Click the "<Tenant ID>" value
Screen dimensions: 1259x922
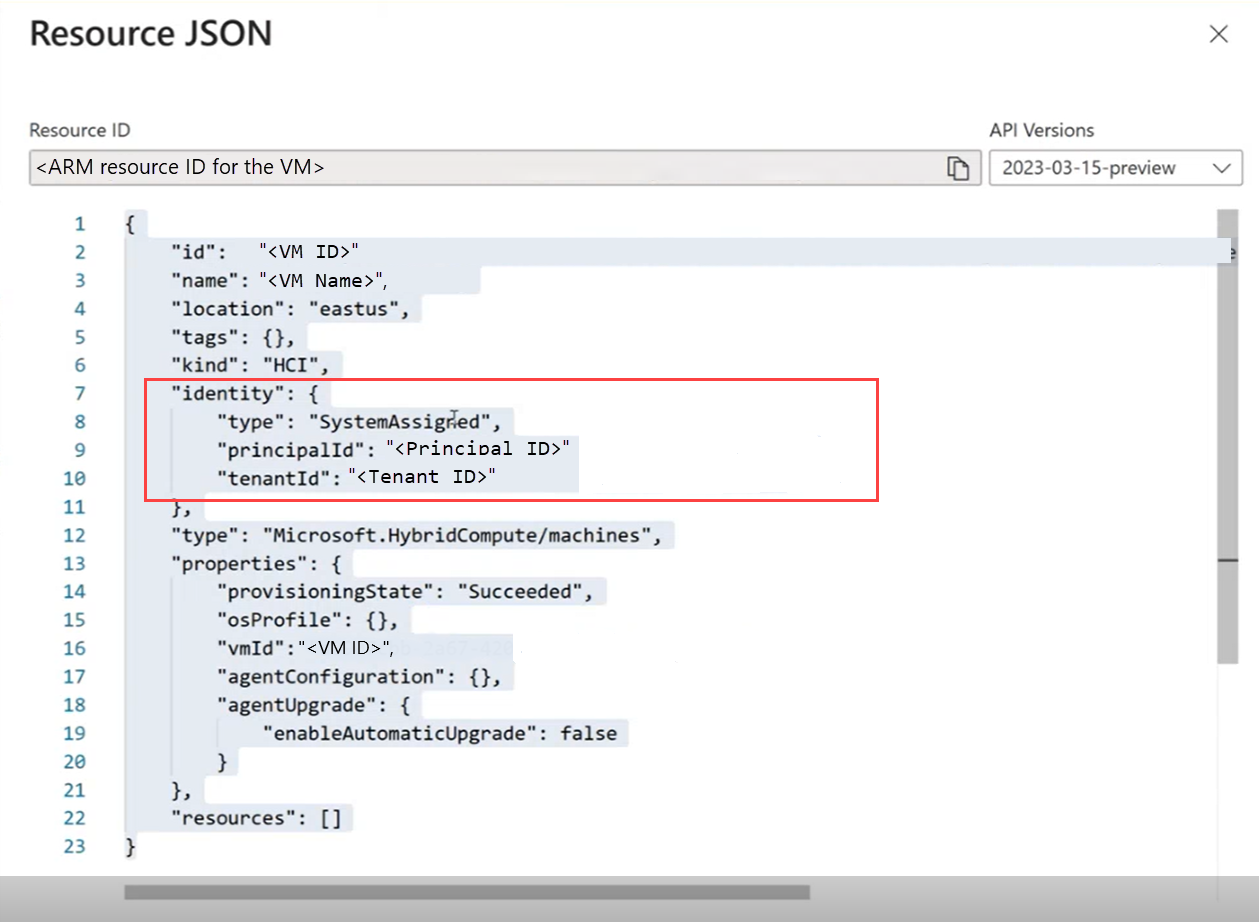[423, 477]
